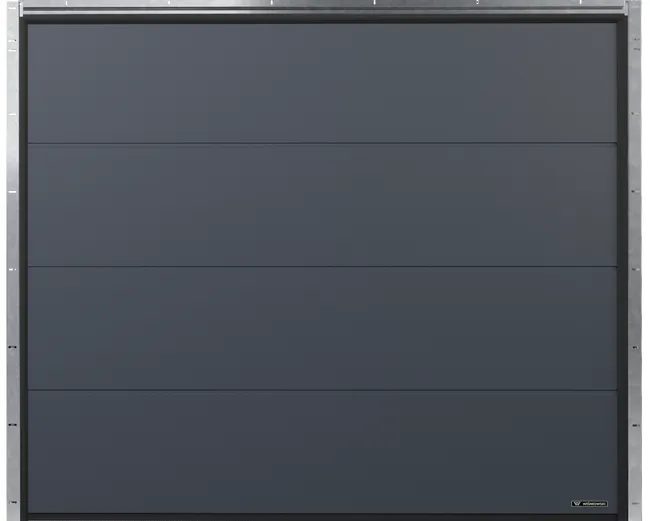Select the second door panel from the top

coord(322,205)
